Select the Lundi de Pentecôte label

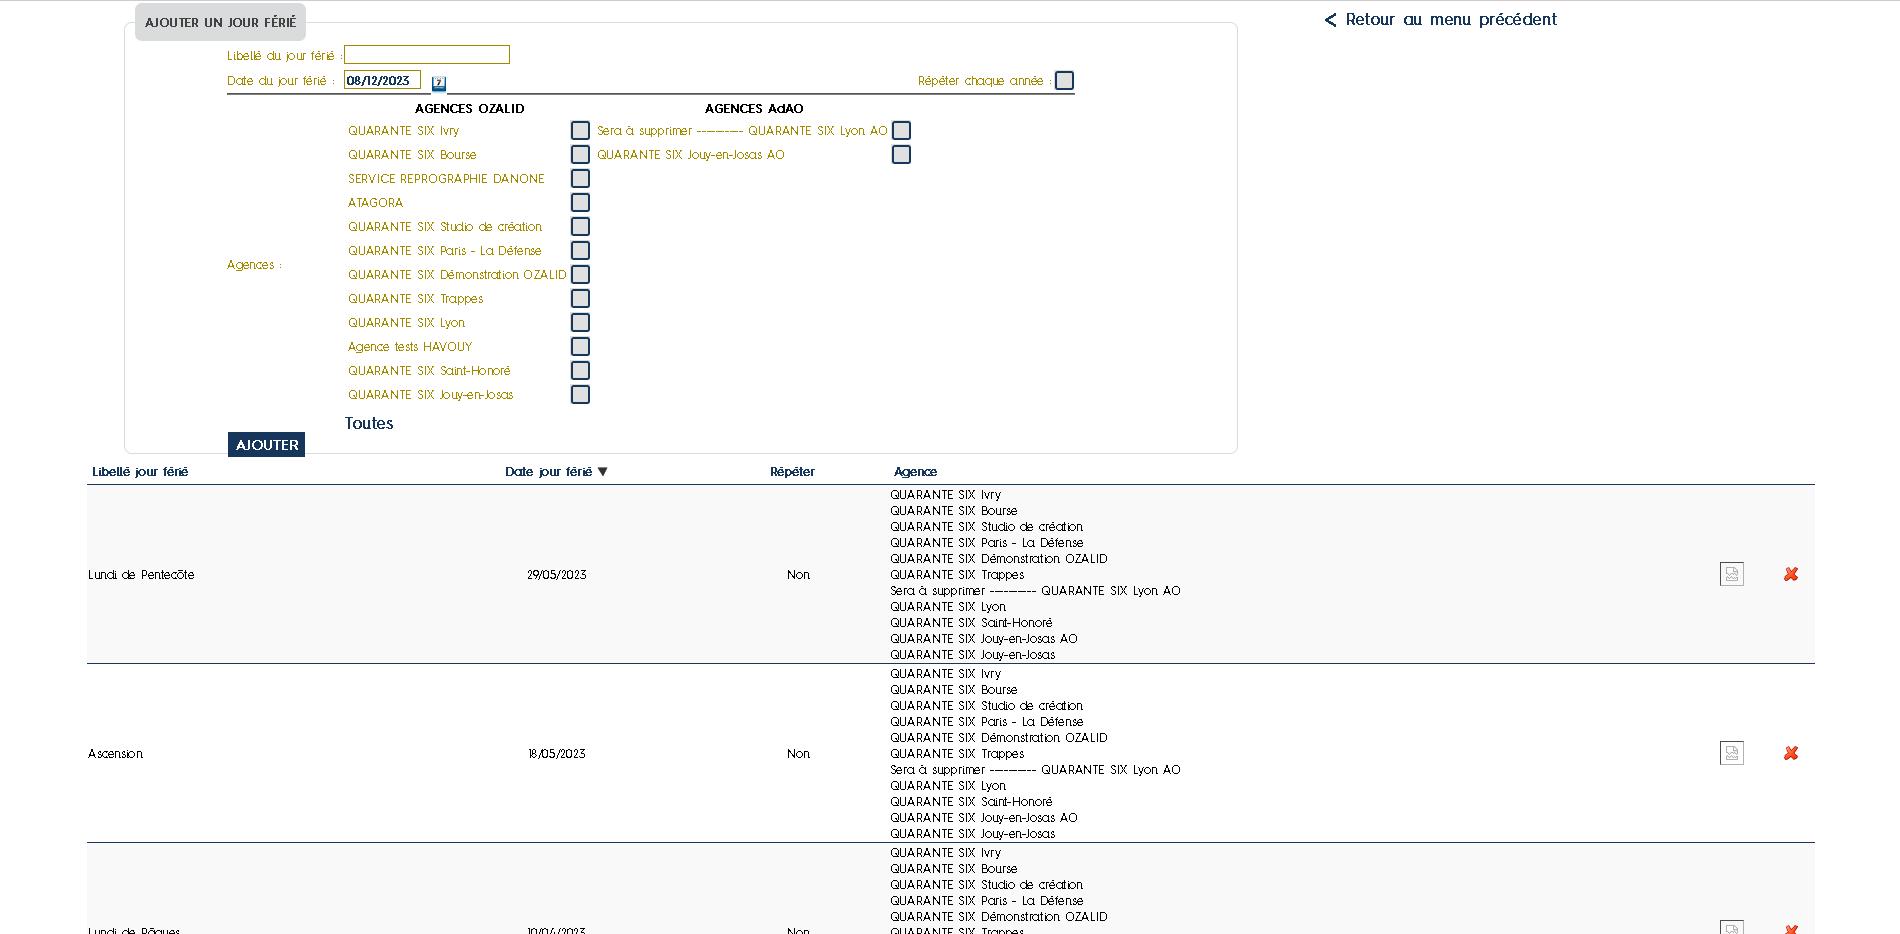(141, 575)
